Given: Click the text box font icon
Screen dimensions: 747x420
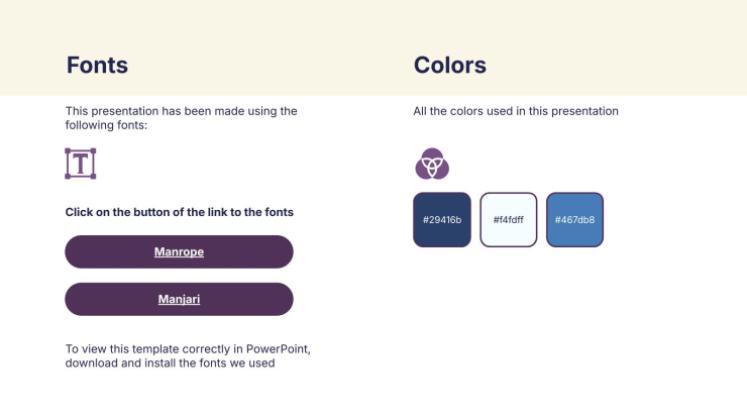Looking at the screenshot, I should click(x=80, y=163).
